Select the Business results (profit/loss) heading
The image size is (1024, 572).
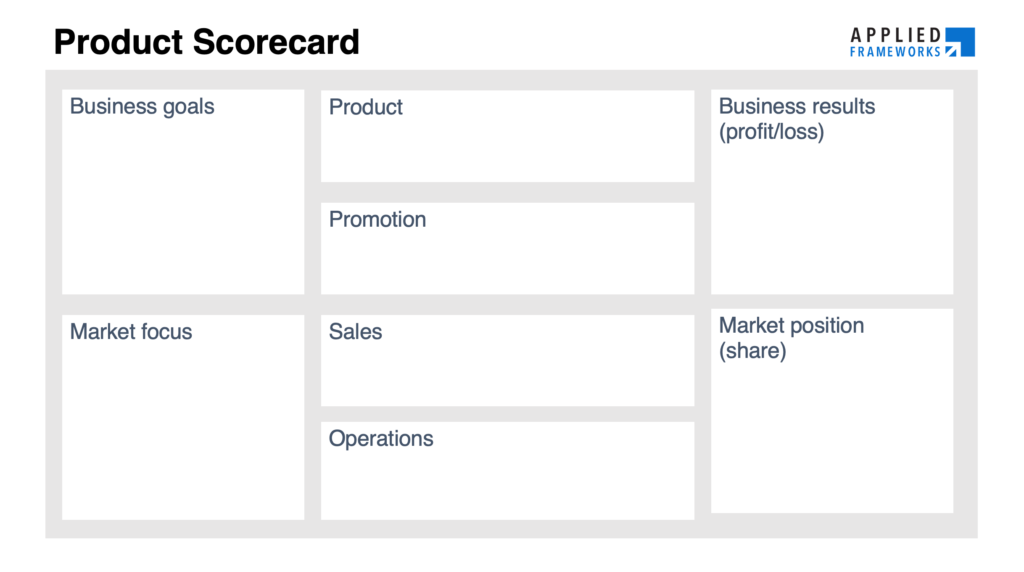click(x=797, y=119)
